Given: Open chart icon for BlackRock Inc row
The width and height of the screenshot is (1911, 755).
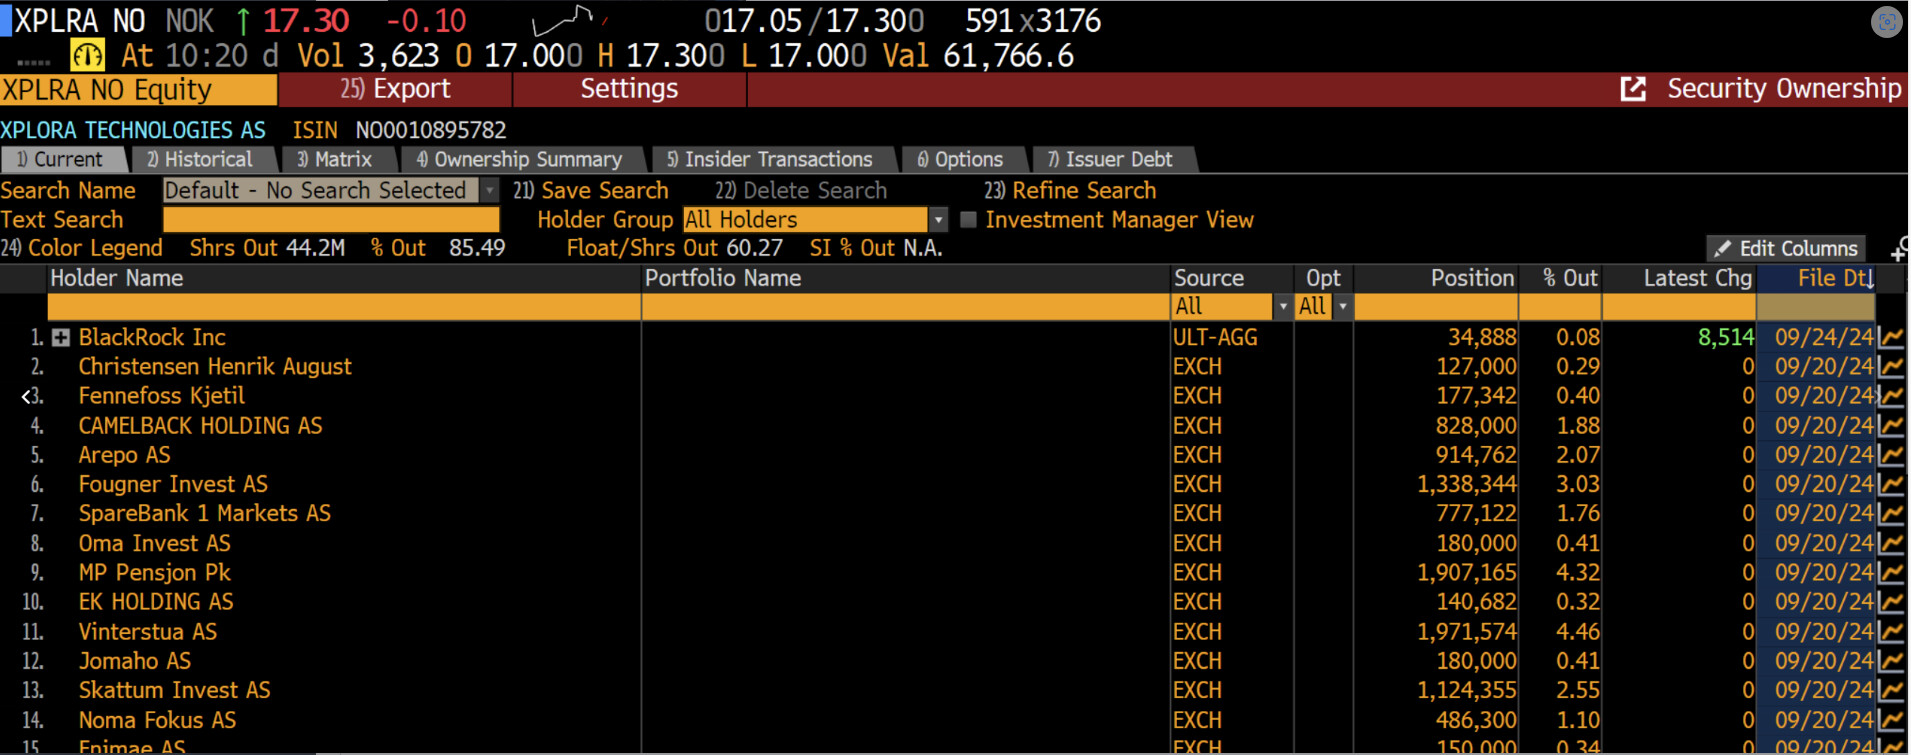Looking at the screenshot, I should click(1890, 338).
